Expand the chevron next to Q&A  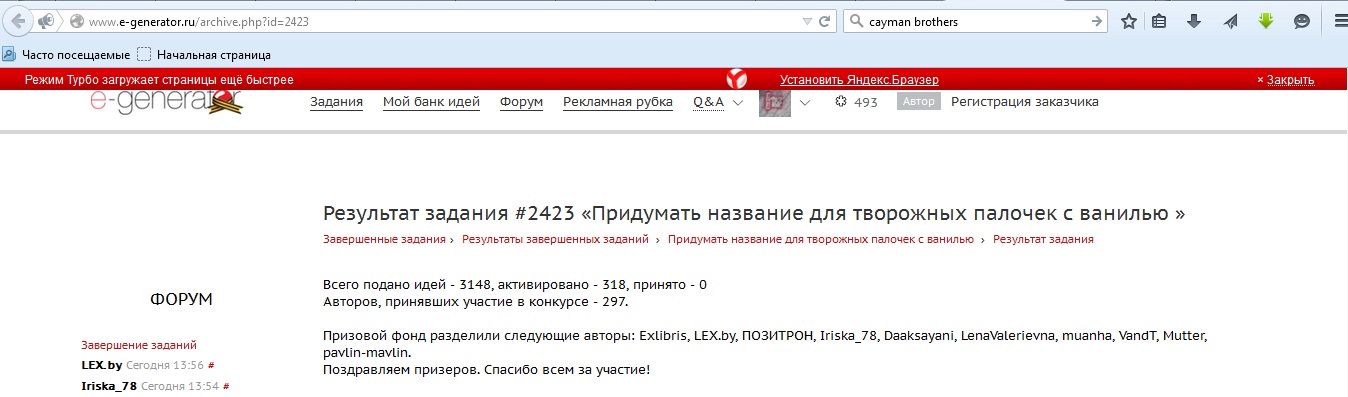click(738, 102)
